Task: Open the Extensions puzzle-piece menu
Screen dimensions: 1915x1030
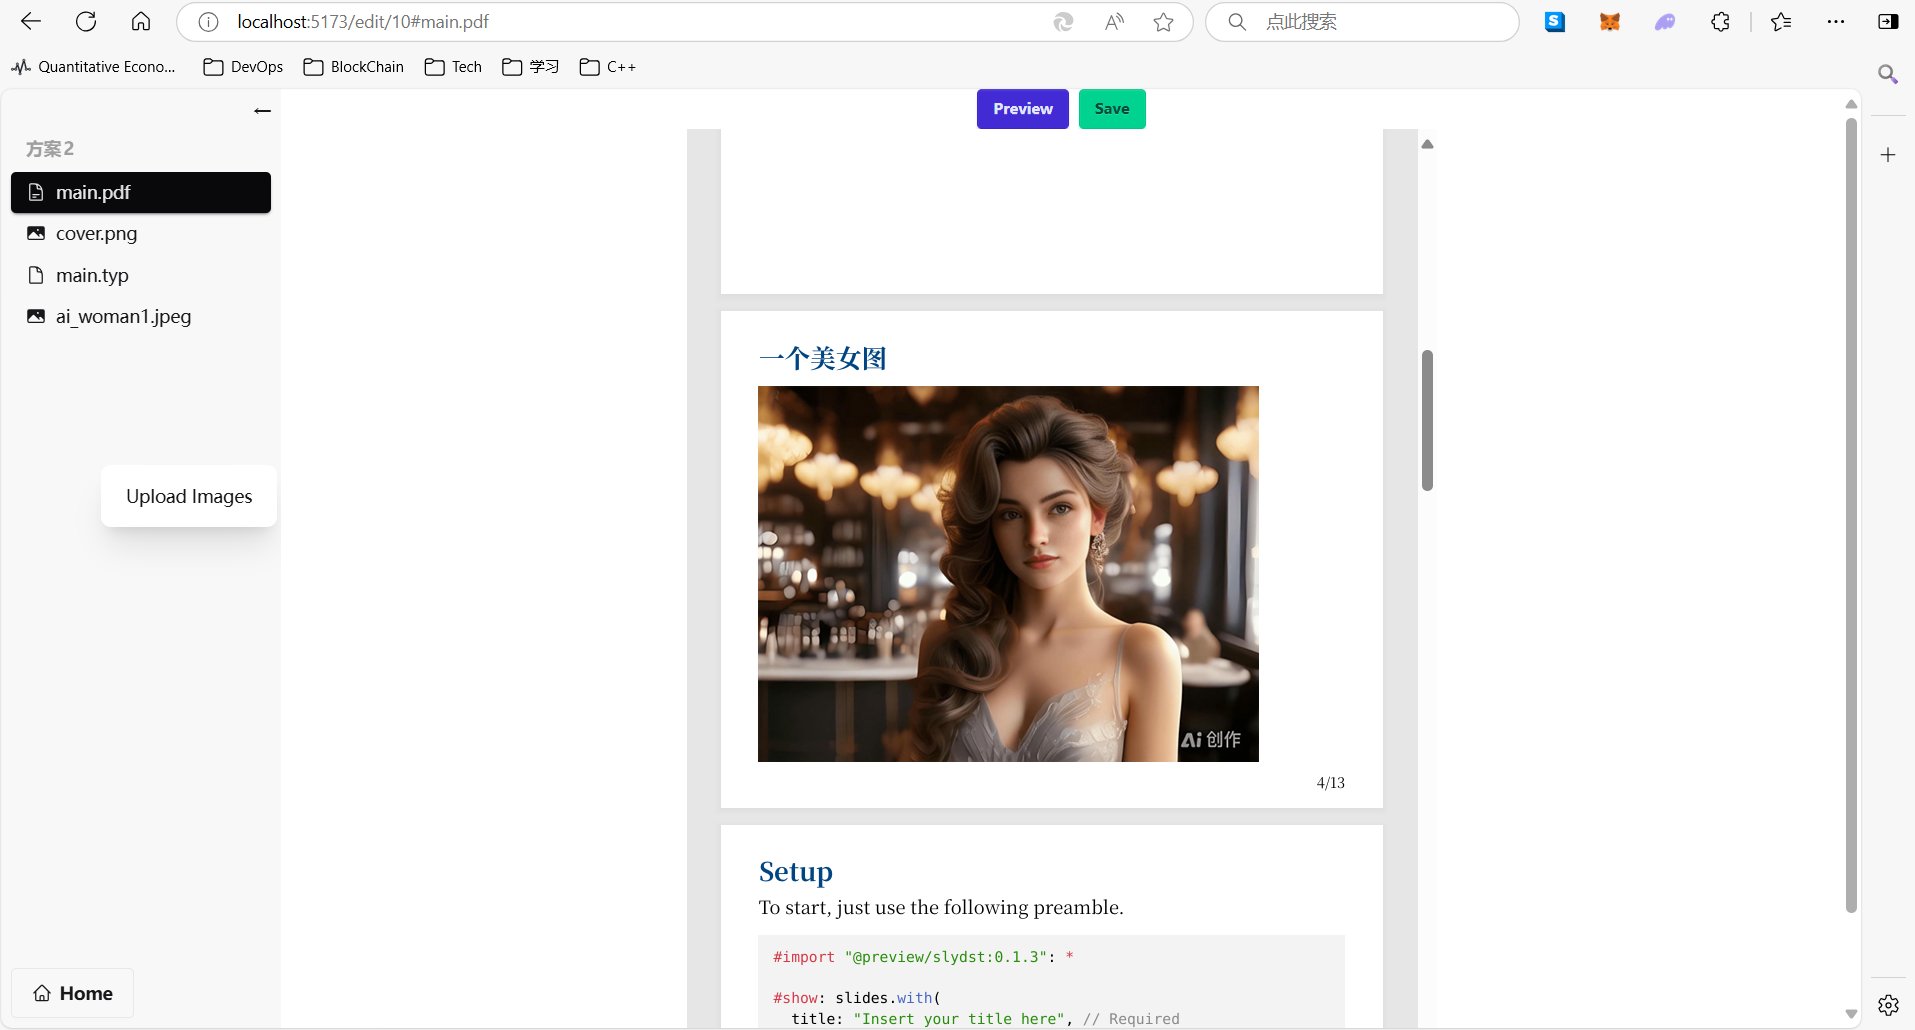Action: point(1721,21)
